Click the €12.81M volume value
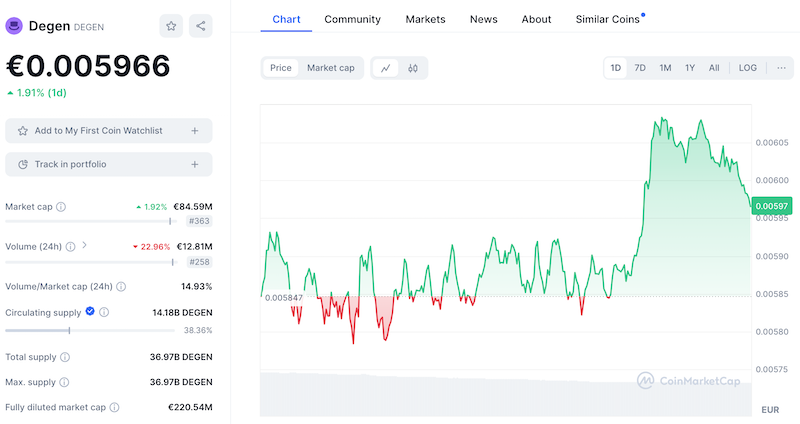Image resolution: width=800 pixels, height=424 pixels. 194,246
